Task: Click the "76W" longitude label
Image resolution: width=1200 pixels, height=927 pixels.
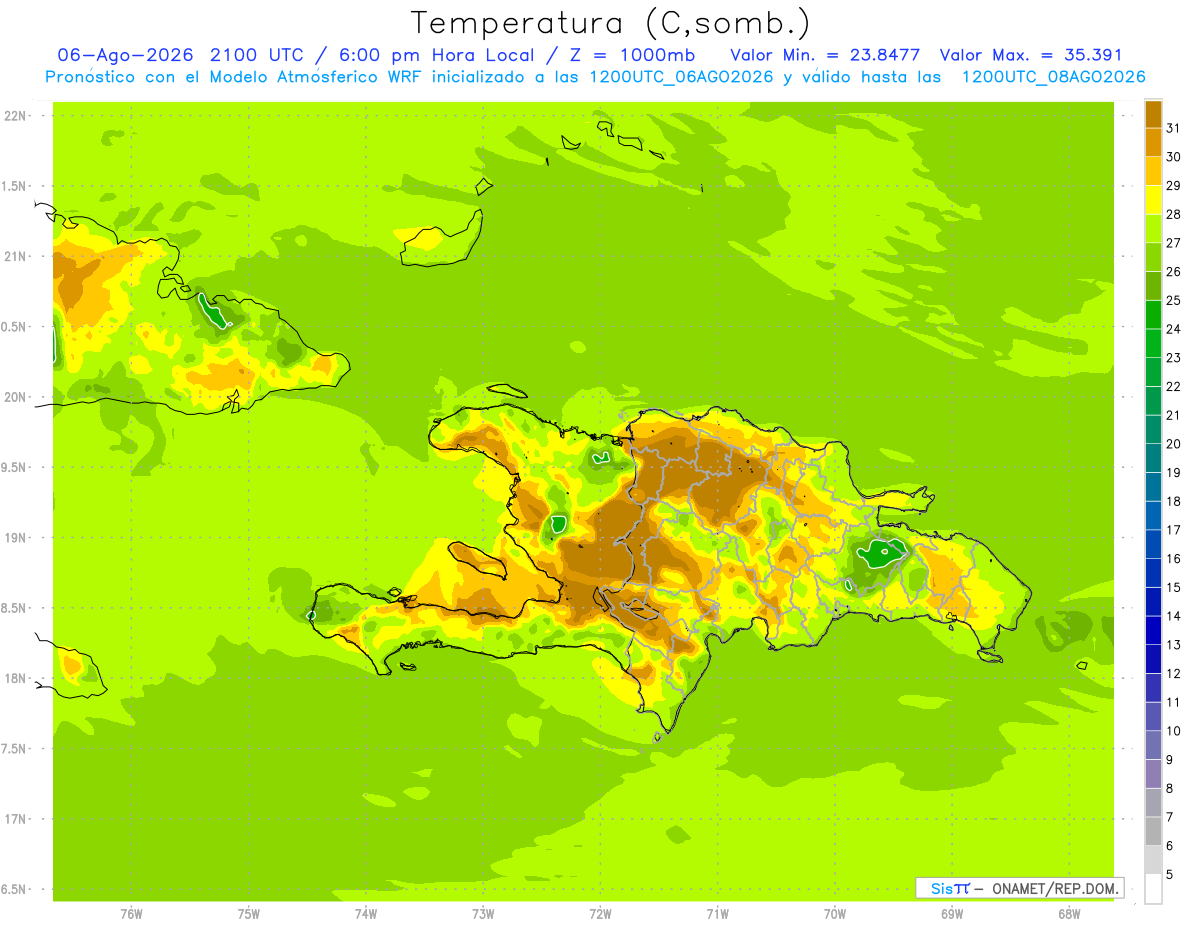Action: point(131,914)
